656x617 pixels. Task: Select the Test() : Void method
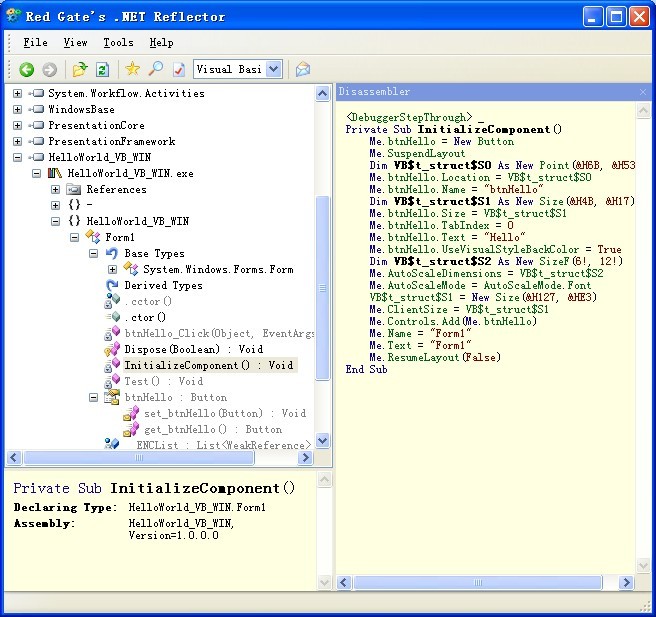coord(164,381)
